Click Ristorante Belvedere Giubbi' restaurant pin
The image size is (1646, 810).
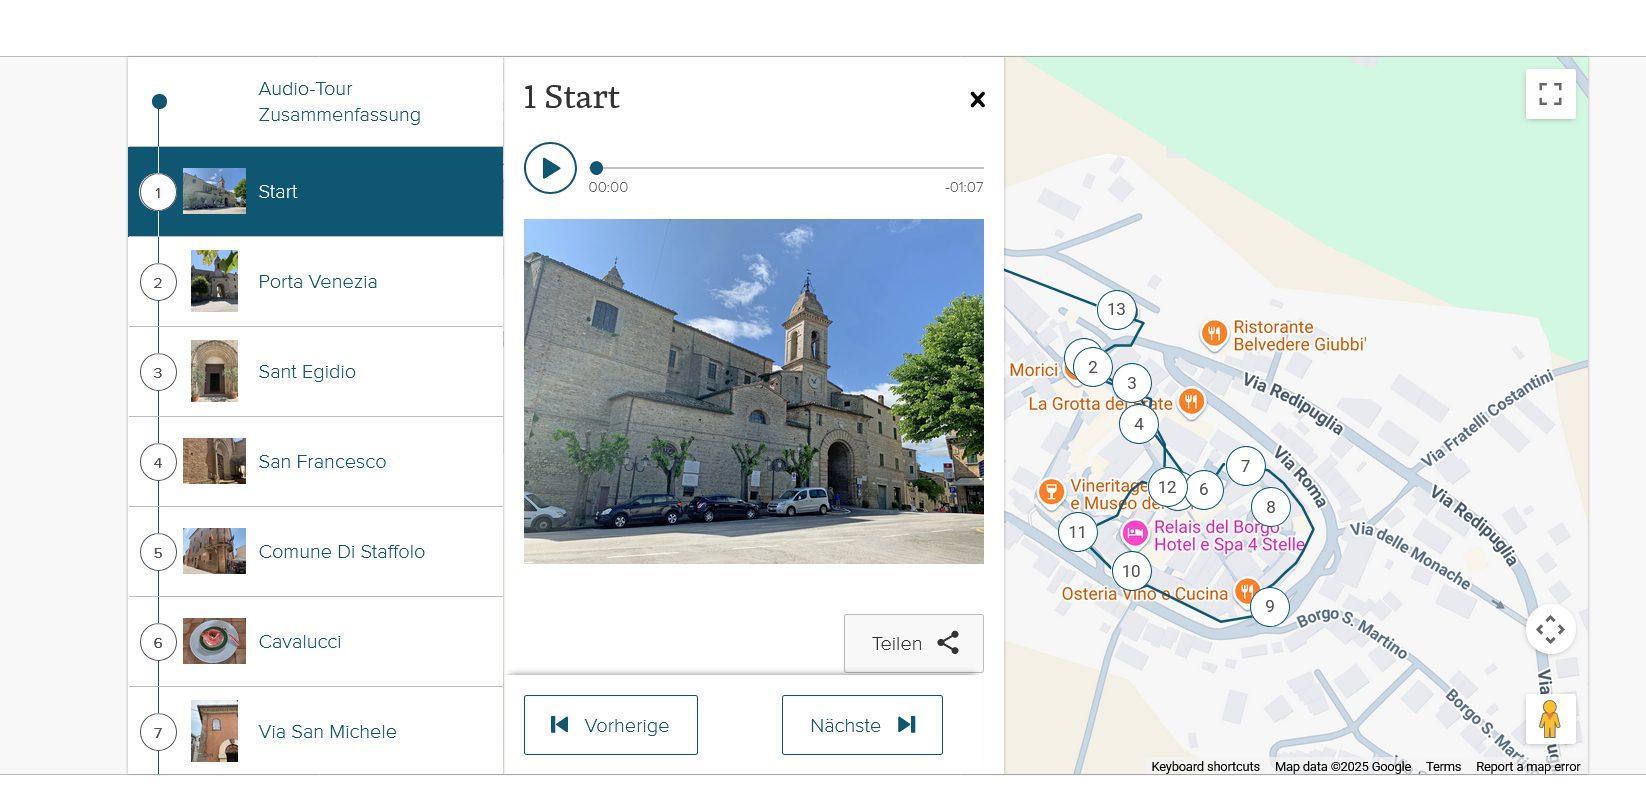click(1214, 333)
